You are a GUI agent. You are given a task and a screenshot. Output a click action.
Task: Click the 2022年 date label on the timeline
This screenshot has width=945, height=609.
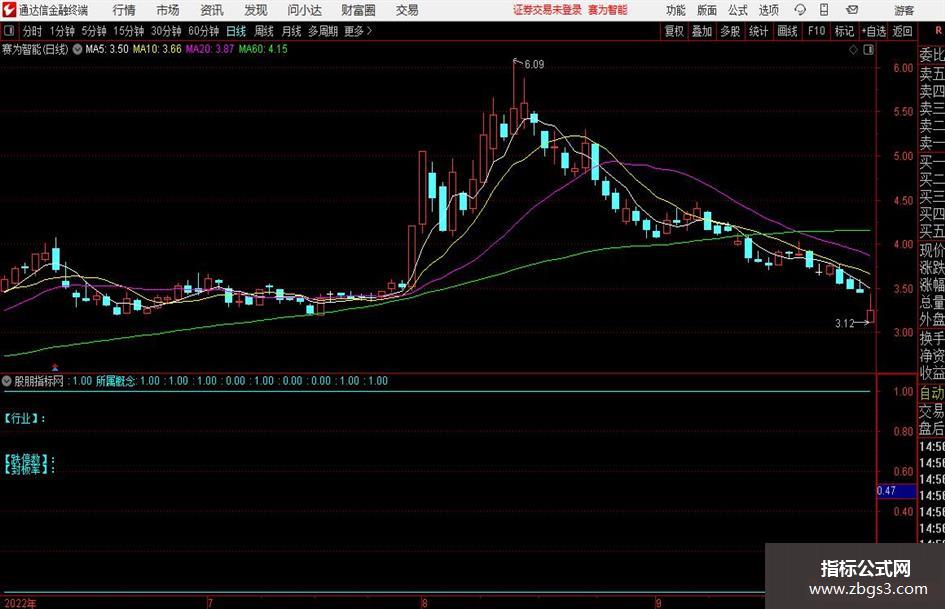coord(19,603)
